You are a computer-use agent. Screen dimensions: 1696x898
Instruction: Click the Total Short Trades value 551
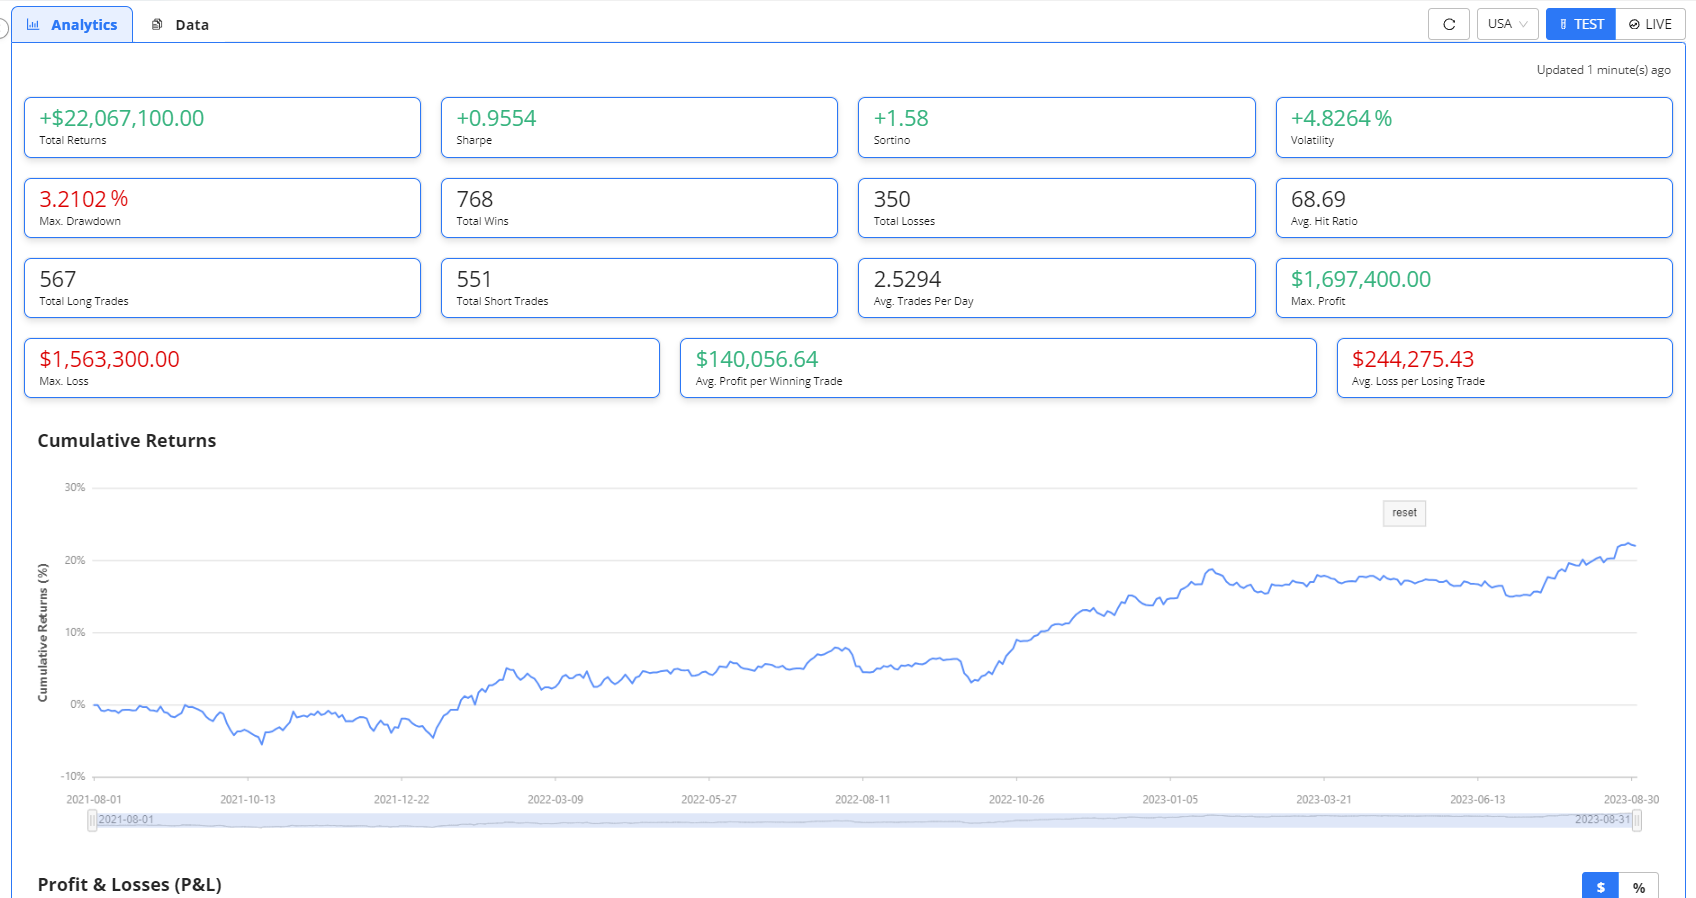point(474,279)
